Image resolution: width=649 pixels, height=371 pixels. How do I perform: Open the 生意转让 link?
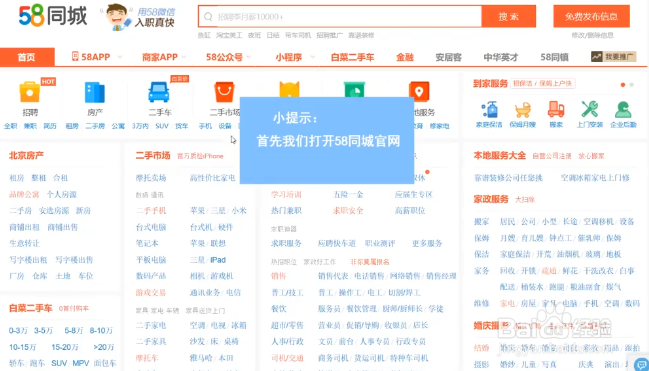24,243
